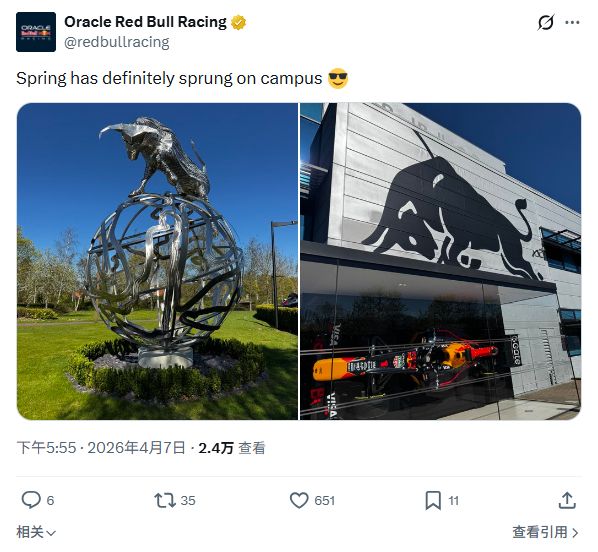
Task: Click the 2.4万 查看 view count
Action: point(232,448)
